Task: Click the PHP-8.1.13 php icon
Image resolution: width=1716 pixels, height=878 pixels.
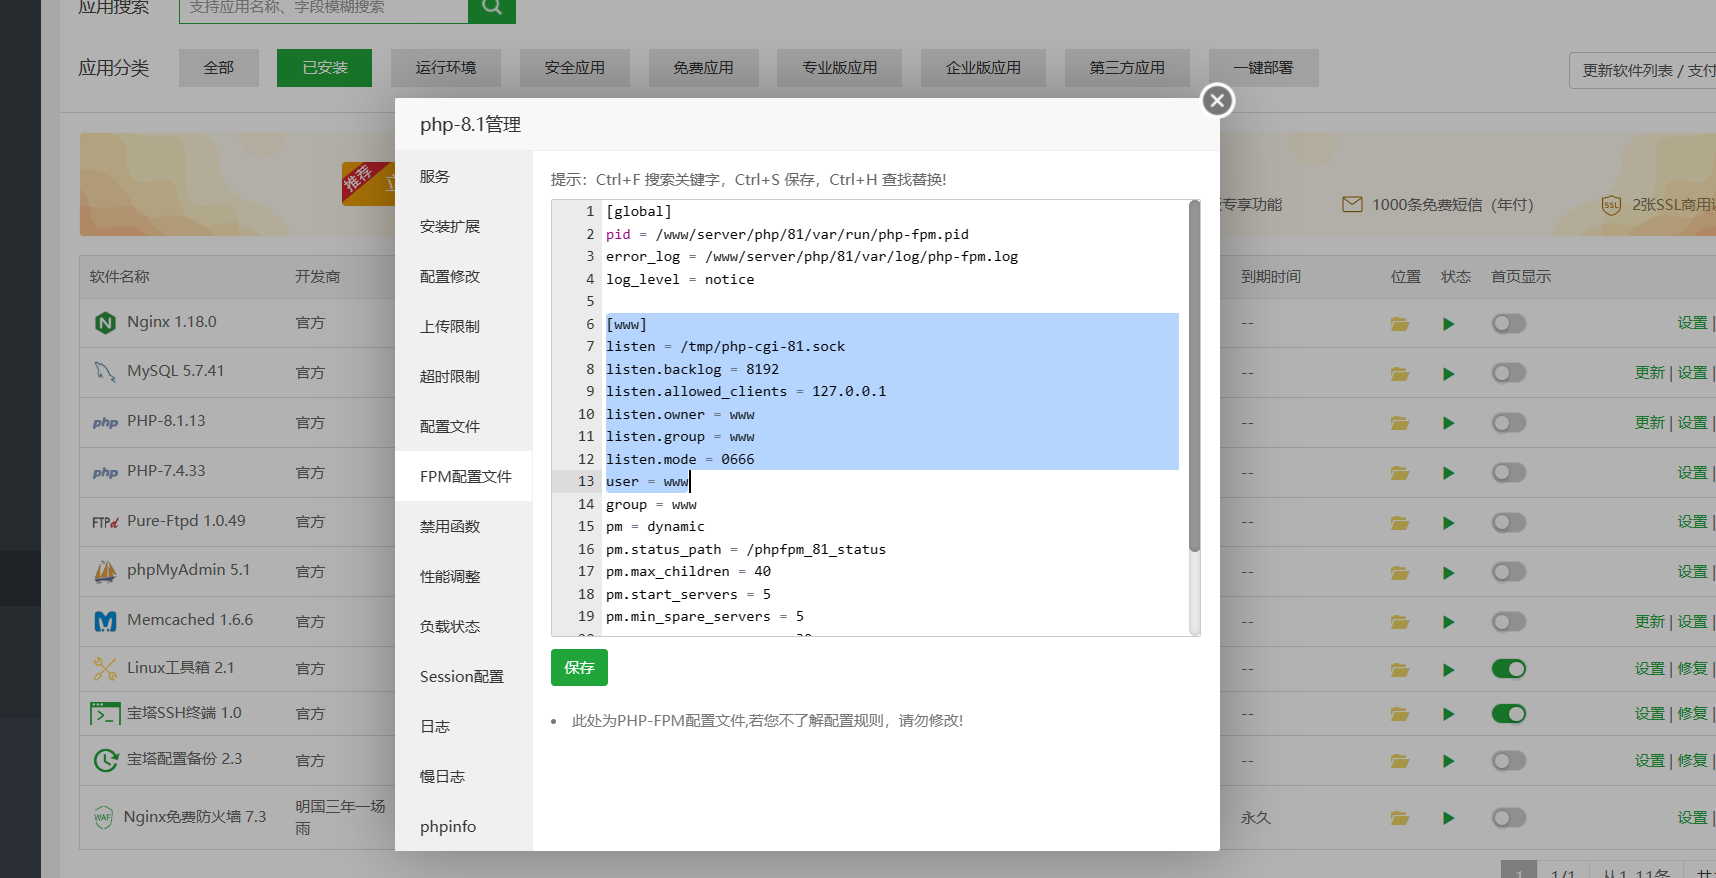Action: point(105,422)
